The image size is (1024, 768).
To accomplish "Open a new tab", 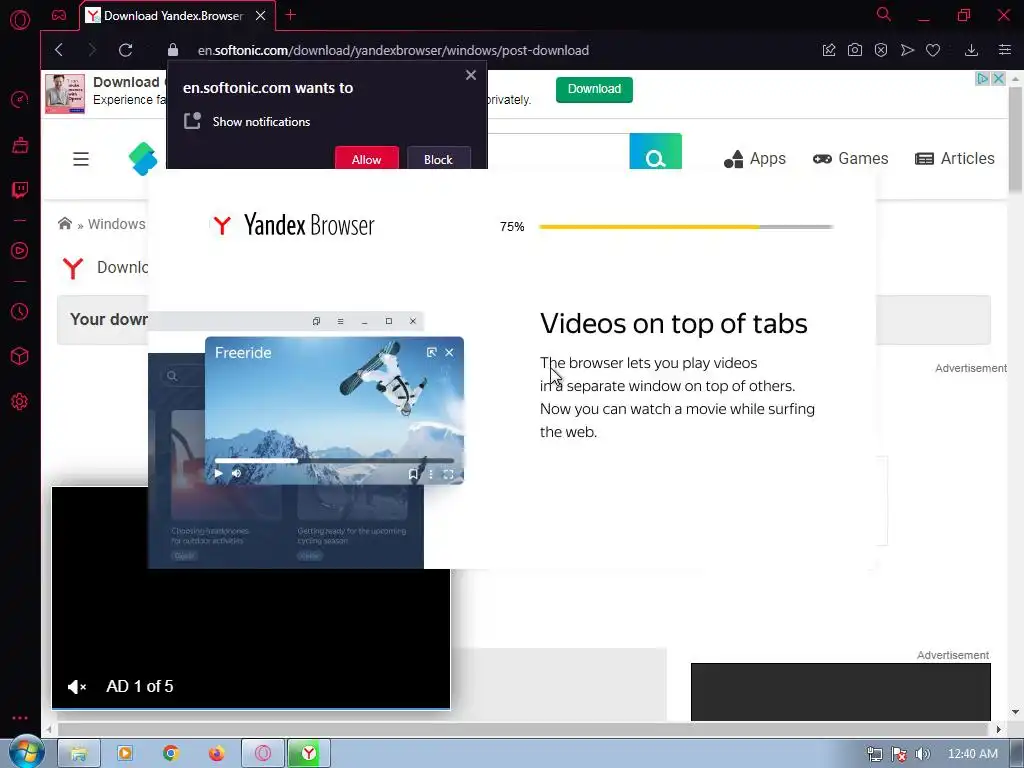I will click(291, 15).
